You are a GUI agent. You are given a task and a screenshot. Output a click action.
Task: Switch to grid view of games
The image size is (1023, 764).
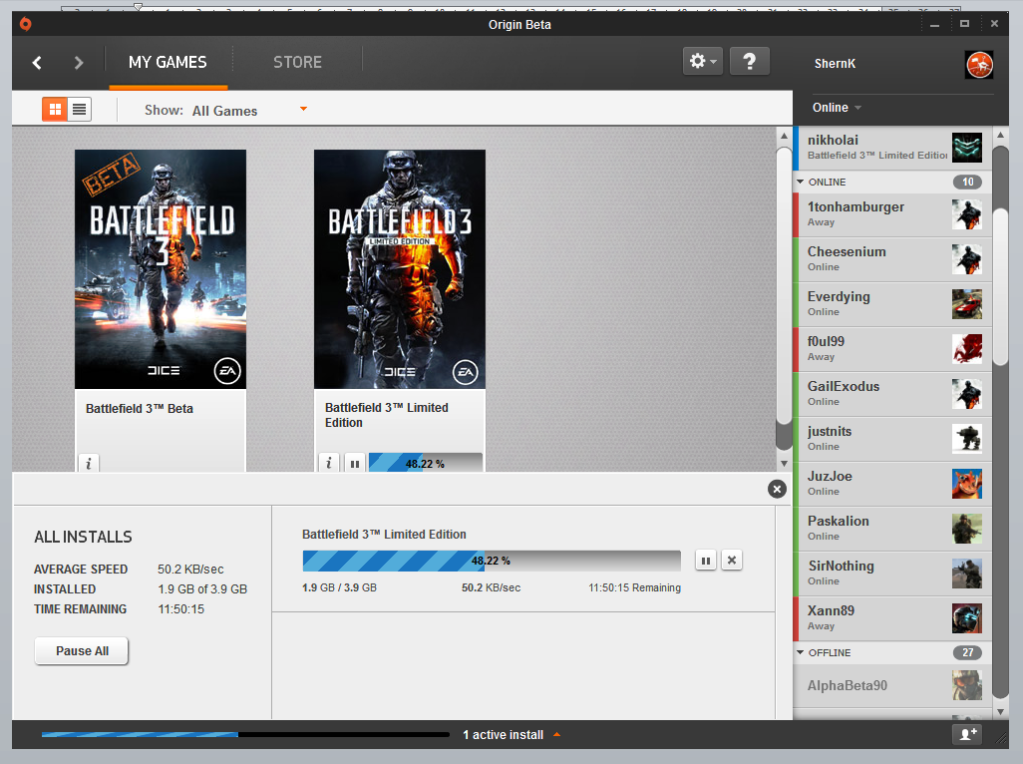55,109
